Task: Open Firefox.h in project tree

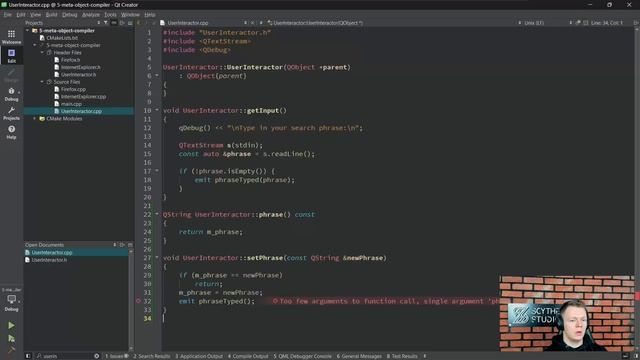Action: [70, 60]
